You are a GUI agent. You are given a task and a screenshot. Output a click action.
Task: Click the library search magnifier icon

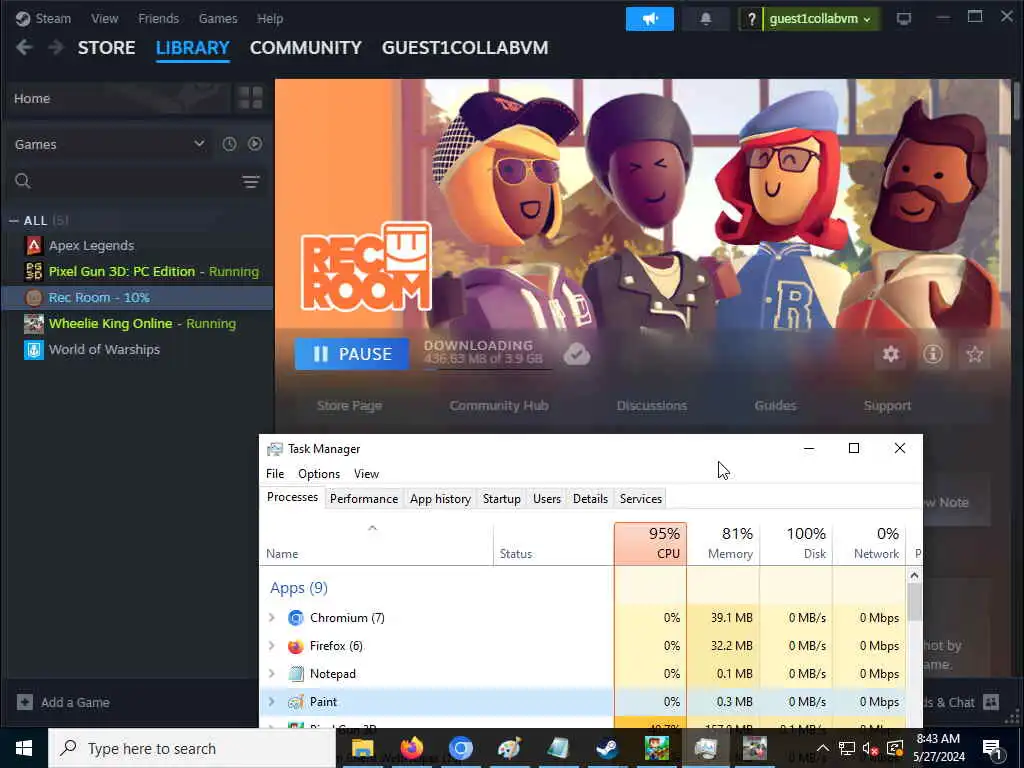(x=23, y=181)
